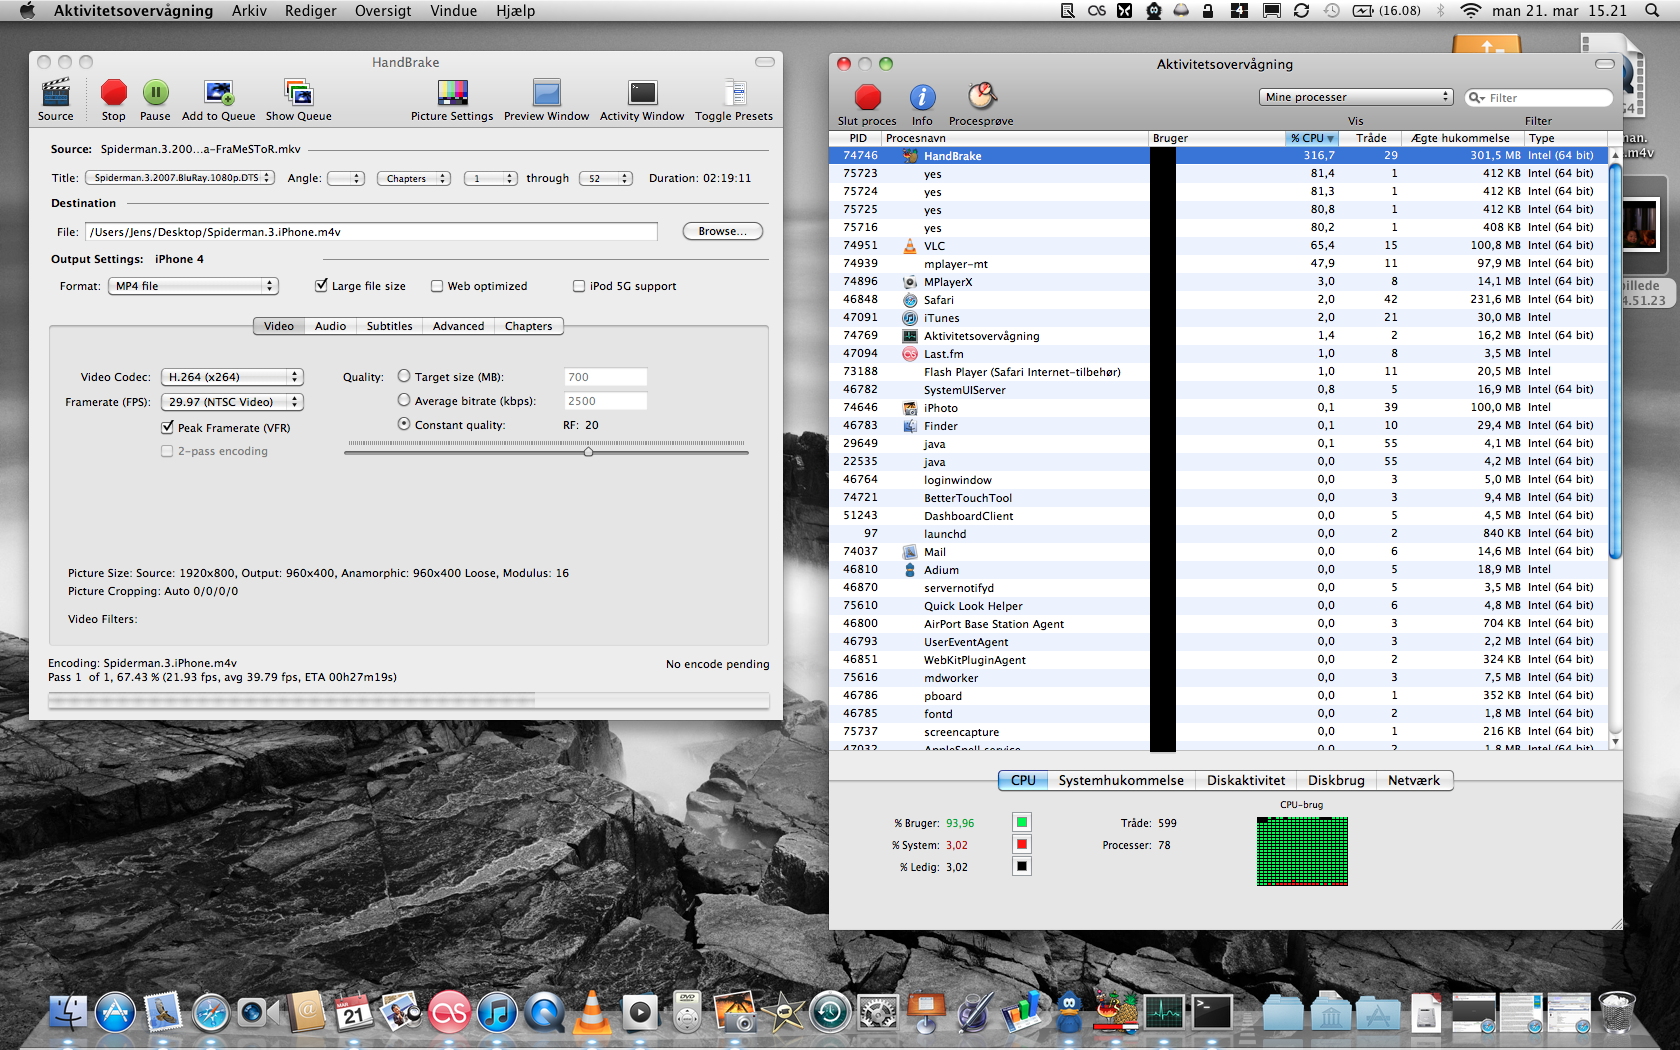This screenshot has width=1680, height=1050.
Task: Toggle Large file size checkbox
Action: [x=322, y=285]
